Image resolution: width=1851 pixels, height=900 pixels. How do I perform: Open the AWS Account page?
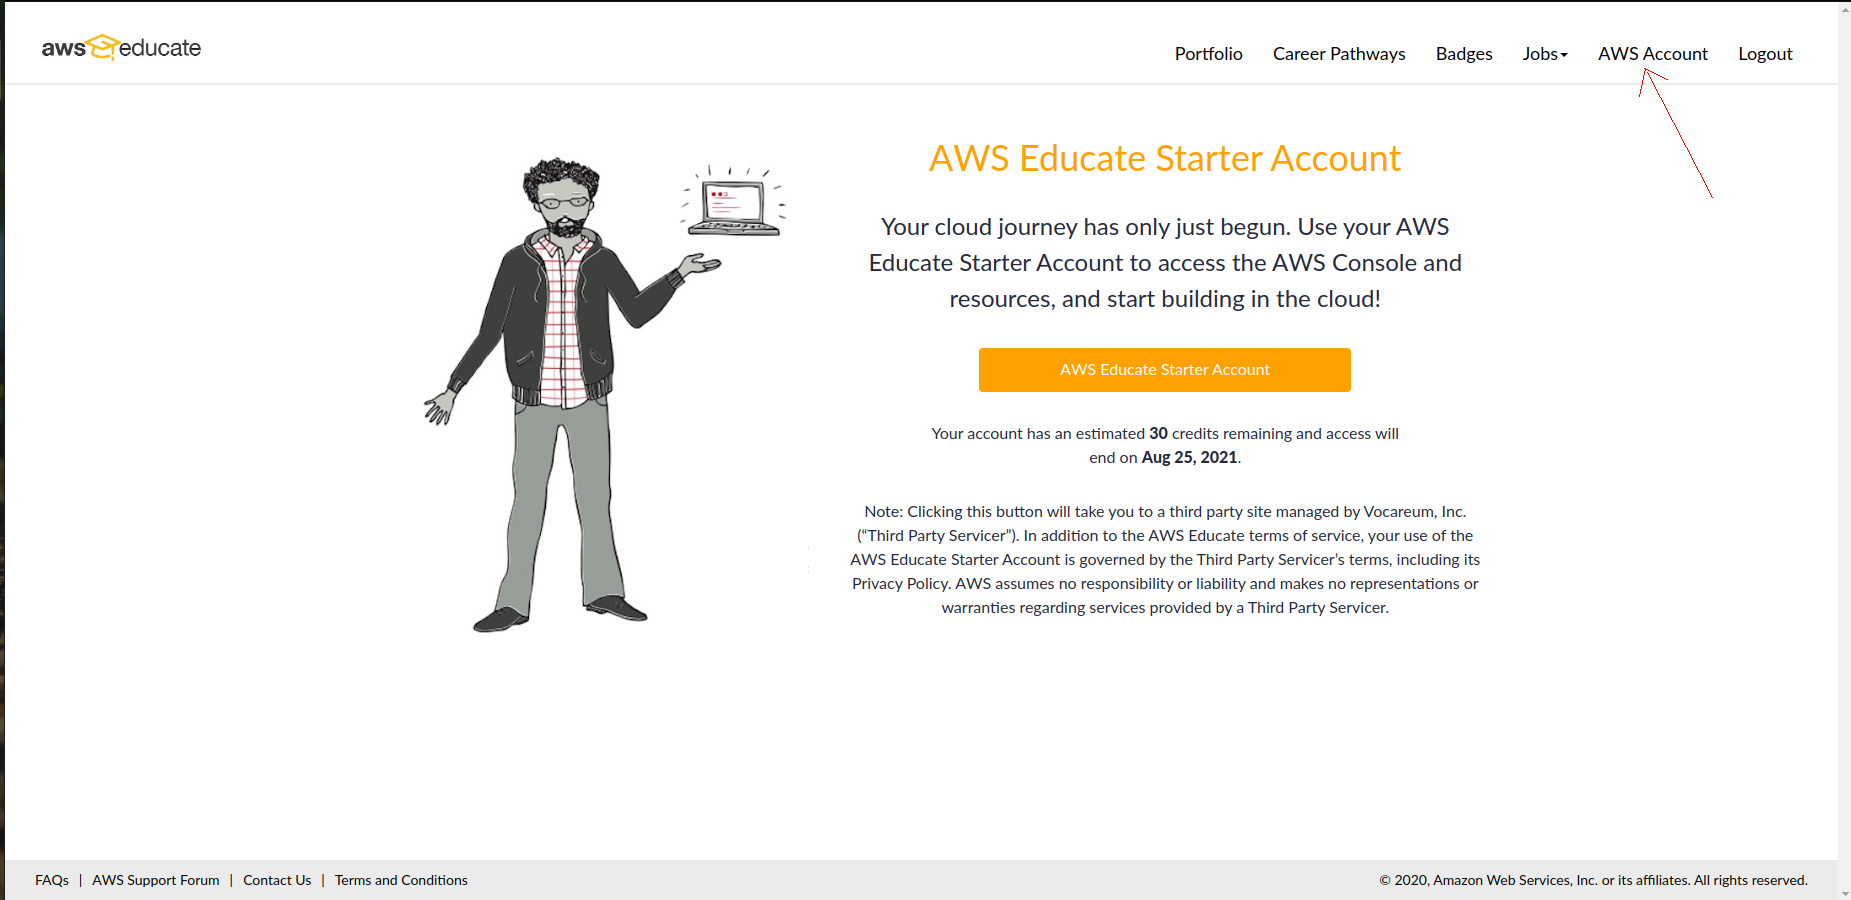(1652, 54)
